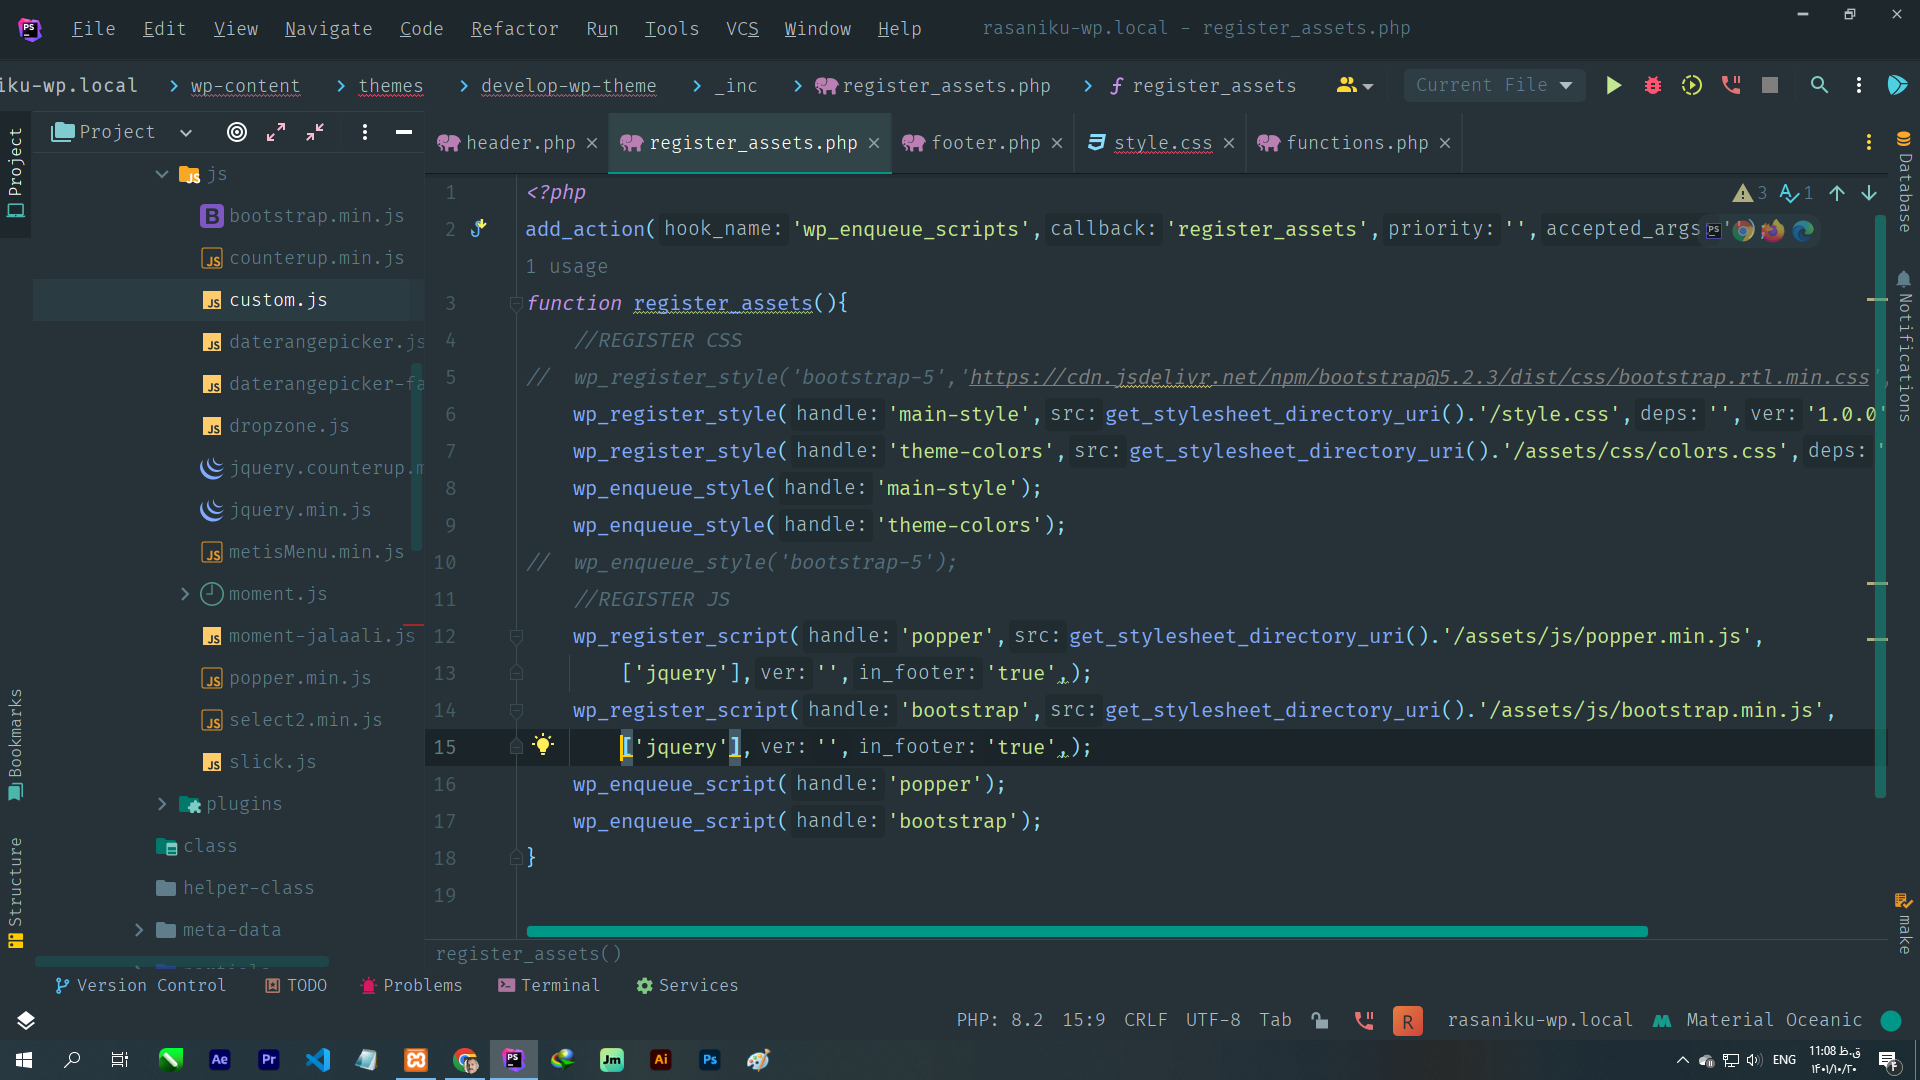
Task: Click the themes breadcrumb
Action: click(390, 86)
